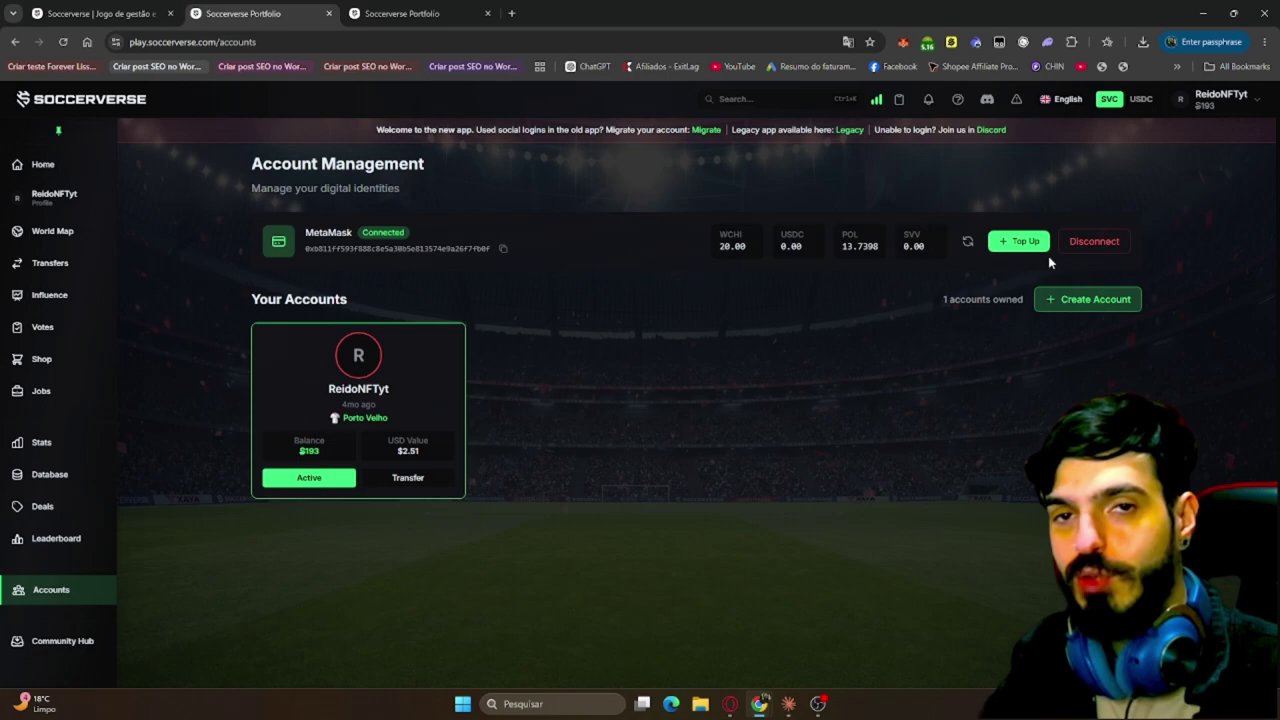The width and height of the screenshot is (1280, 720).
Task: Click the Soccerverse logo
Action: [x=81, y=99]
